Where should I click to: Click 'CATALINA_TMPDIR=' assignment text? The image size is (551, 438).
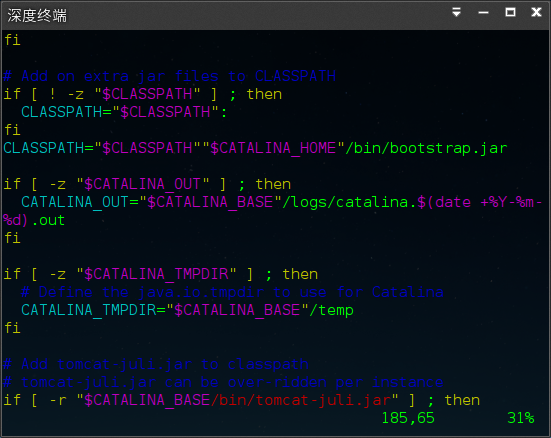[x=93, y=310]
